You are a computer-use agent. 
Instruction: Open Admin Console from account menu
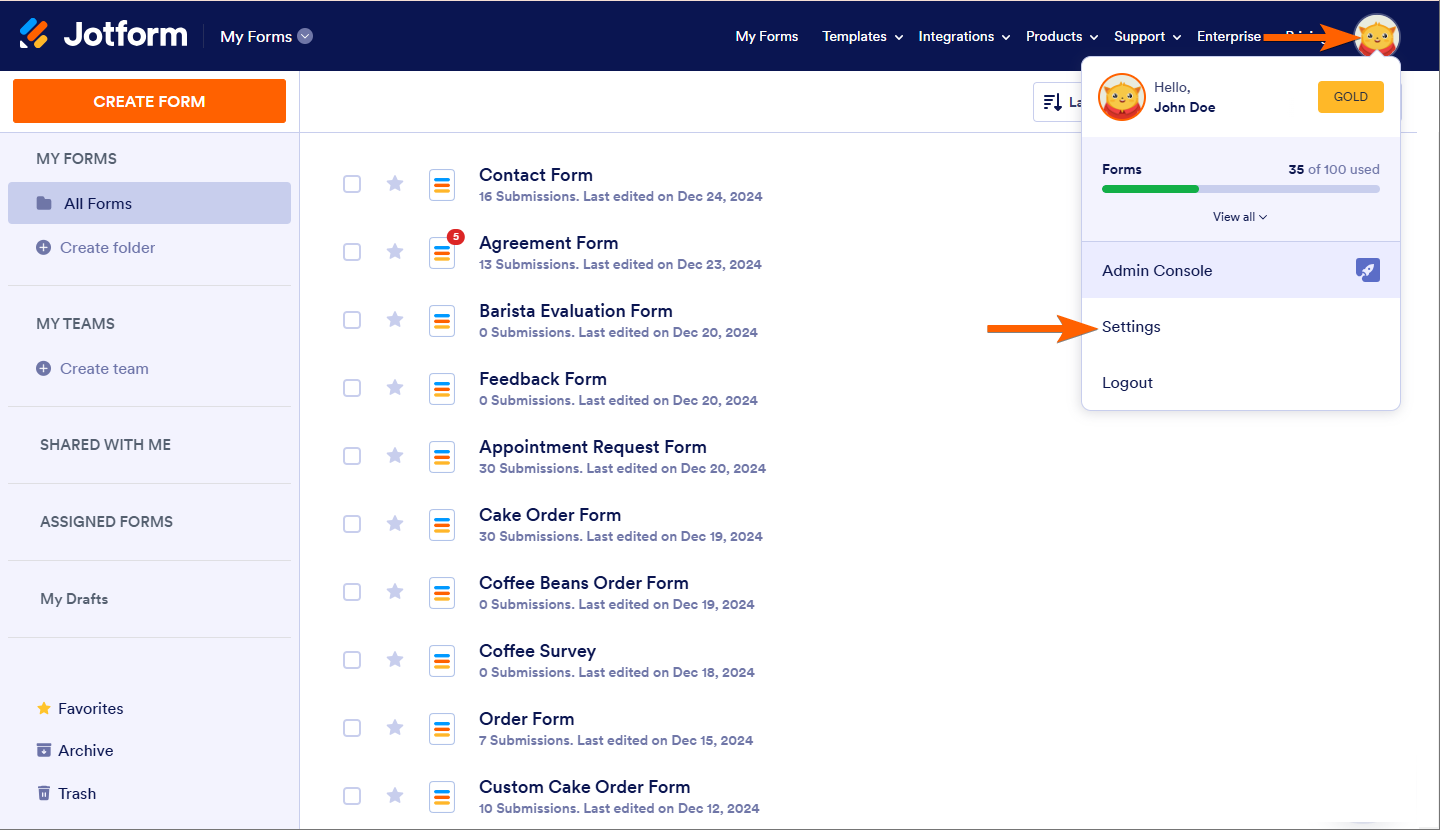pyautogui.click(x=1241, y=270)
